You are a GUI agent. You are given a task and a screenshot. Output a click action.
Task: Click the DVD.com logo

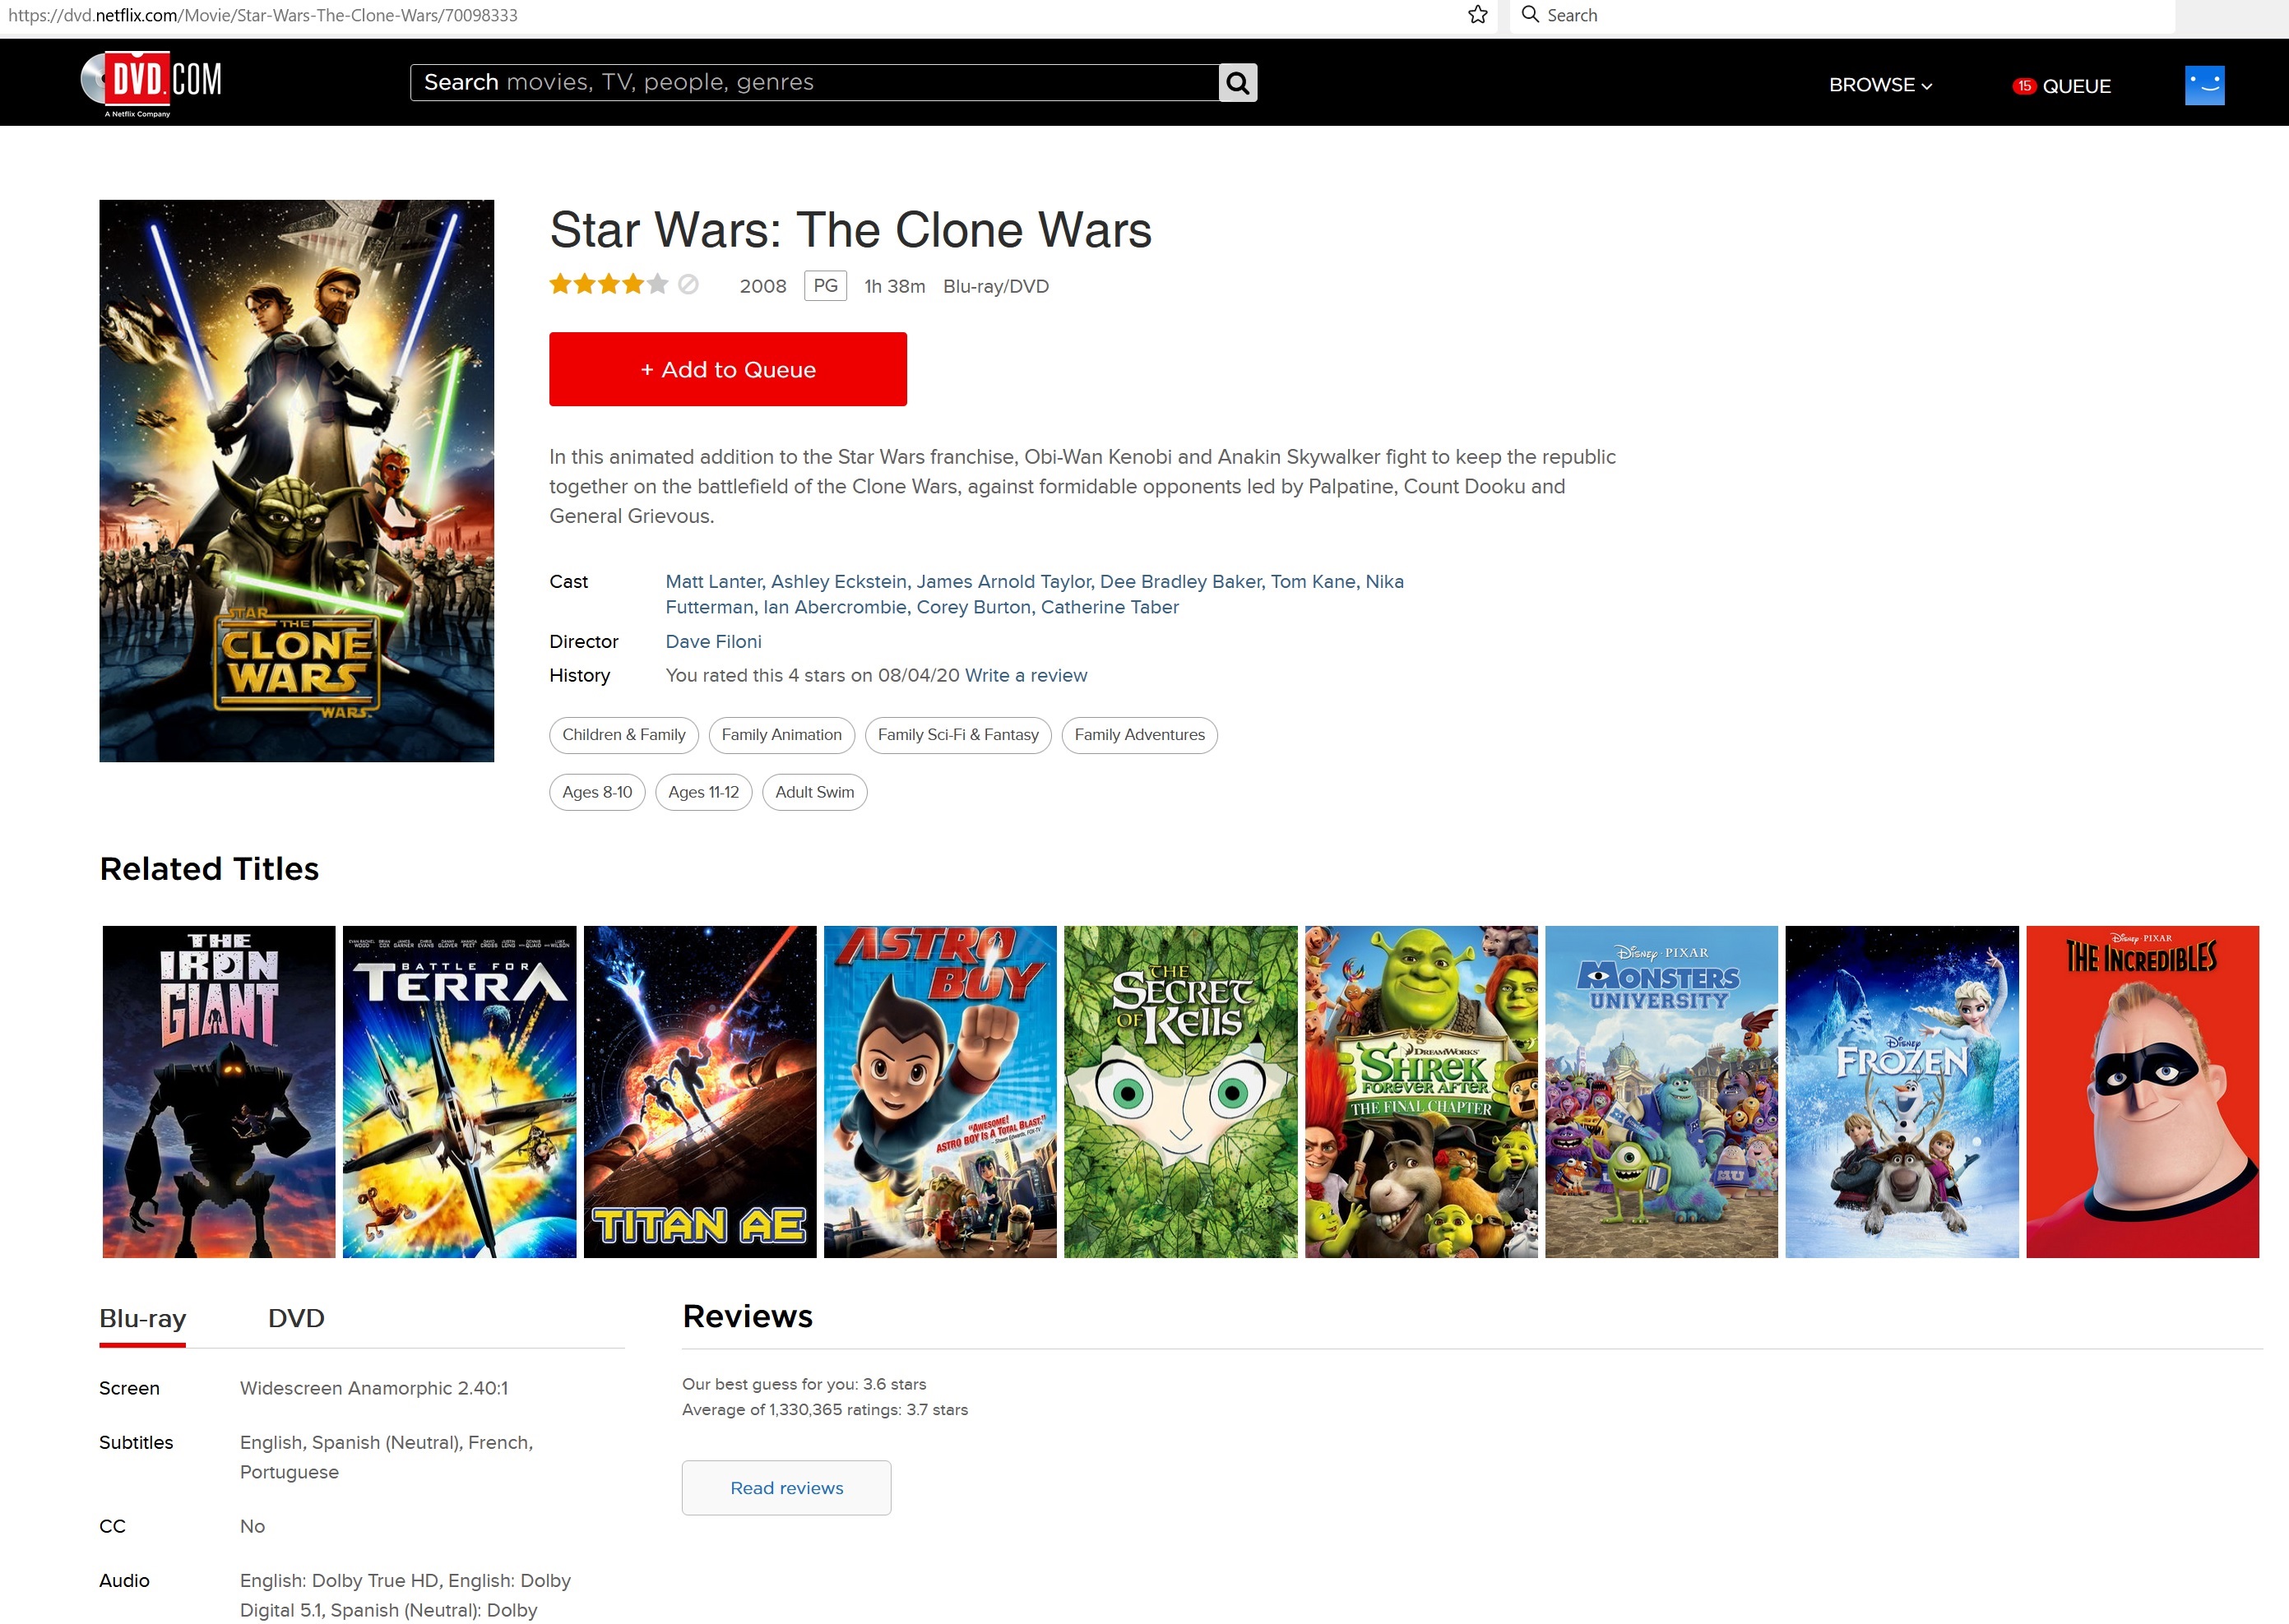click(x=151, y=83)
